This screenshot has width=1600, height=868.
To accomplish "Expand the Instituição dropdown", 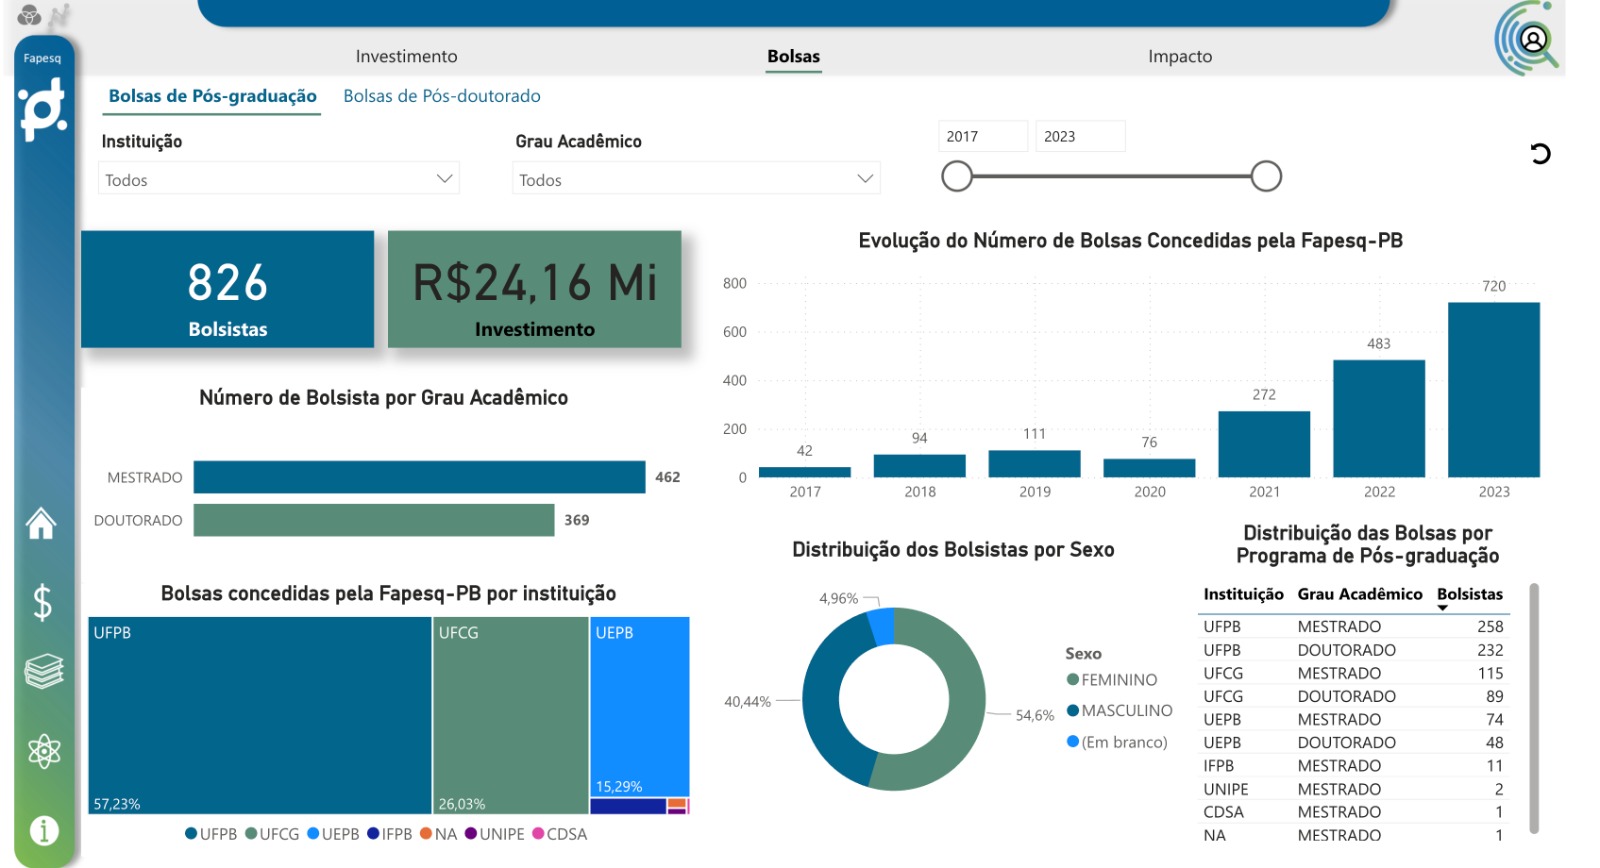I will [279, 180].
